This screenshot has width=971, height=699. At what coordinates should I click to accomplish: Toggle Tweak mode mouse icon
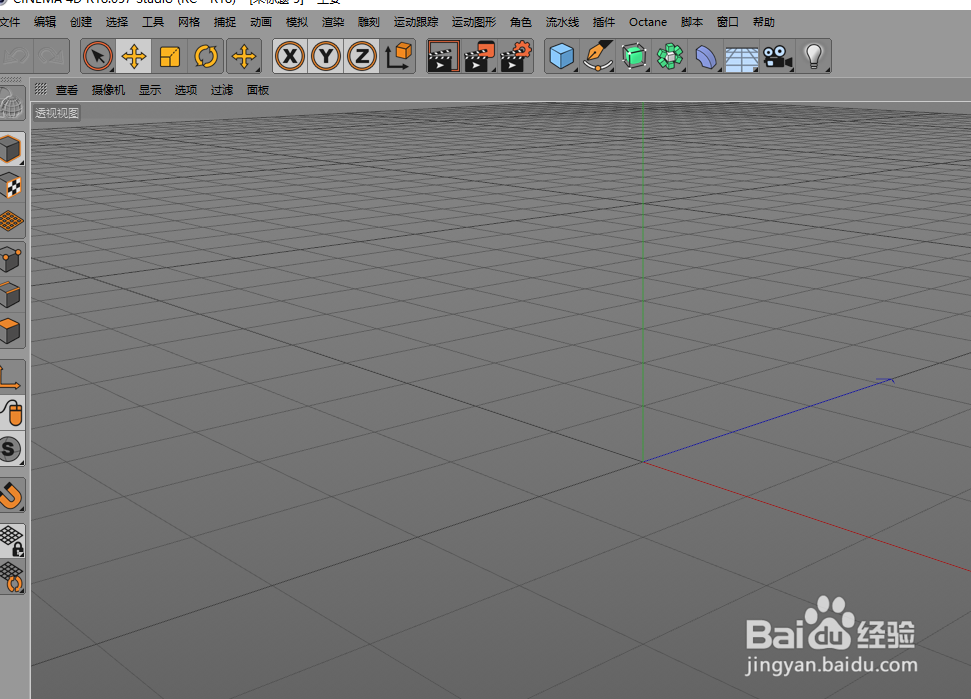coord(12,413)
